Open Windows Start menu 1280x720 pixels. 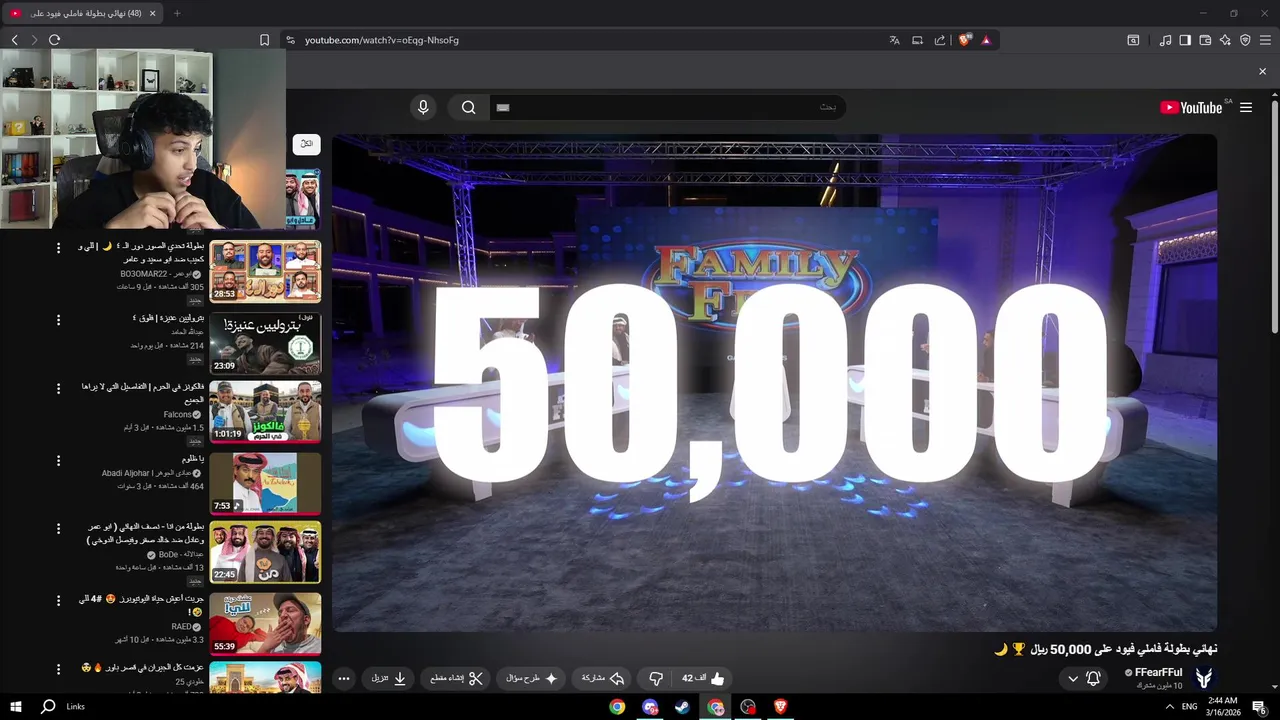point(17,706)
